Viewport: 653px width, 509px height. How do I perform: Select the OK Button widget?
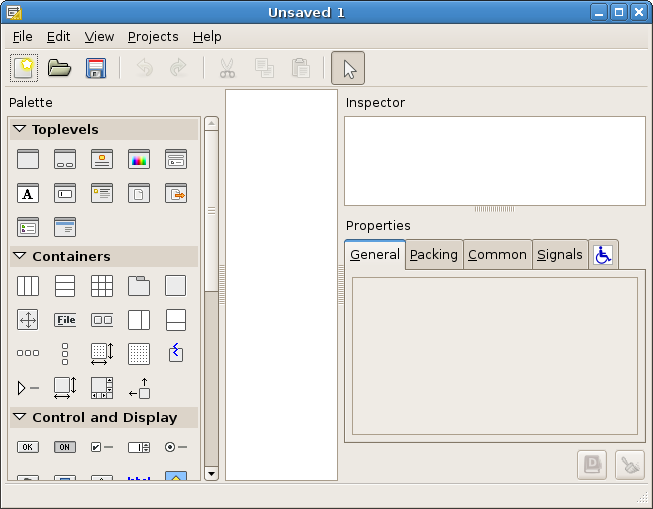(28, 447)
